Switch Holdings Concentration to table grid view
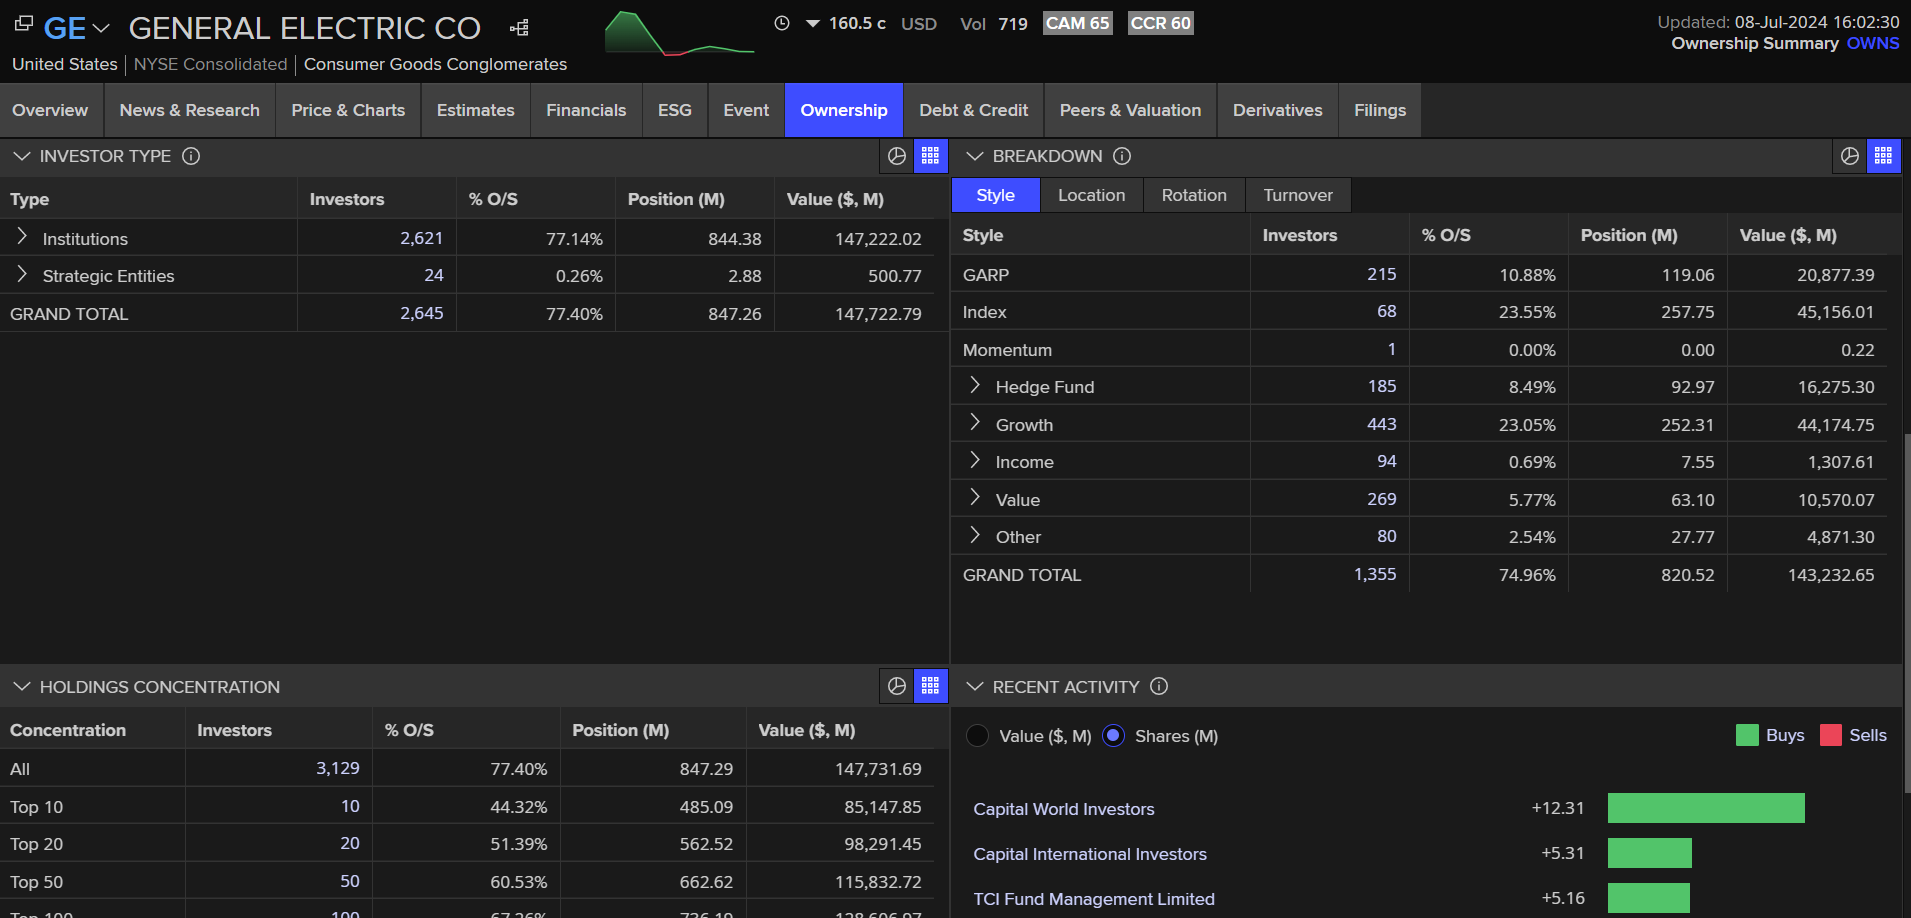1911x918 pixels. pyautogui.click(x=931, y=686)
